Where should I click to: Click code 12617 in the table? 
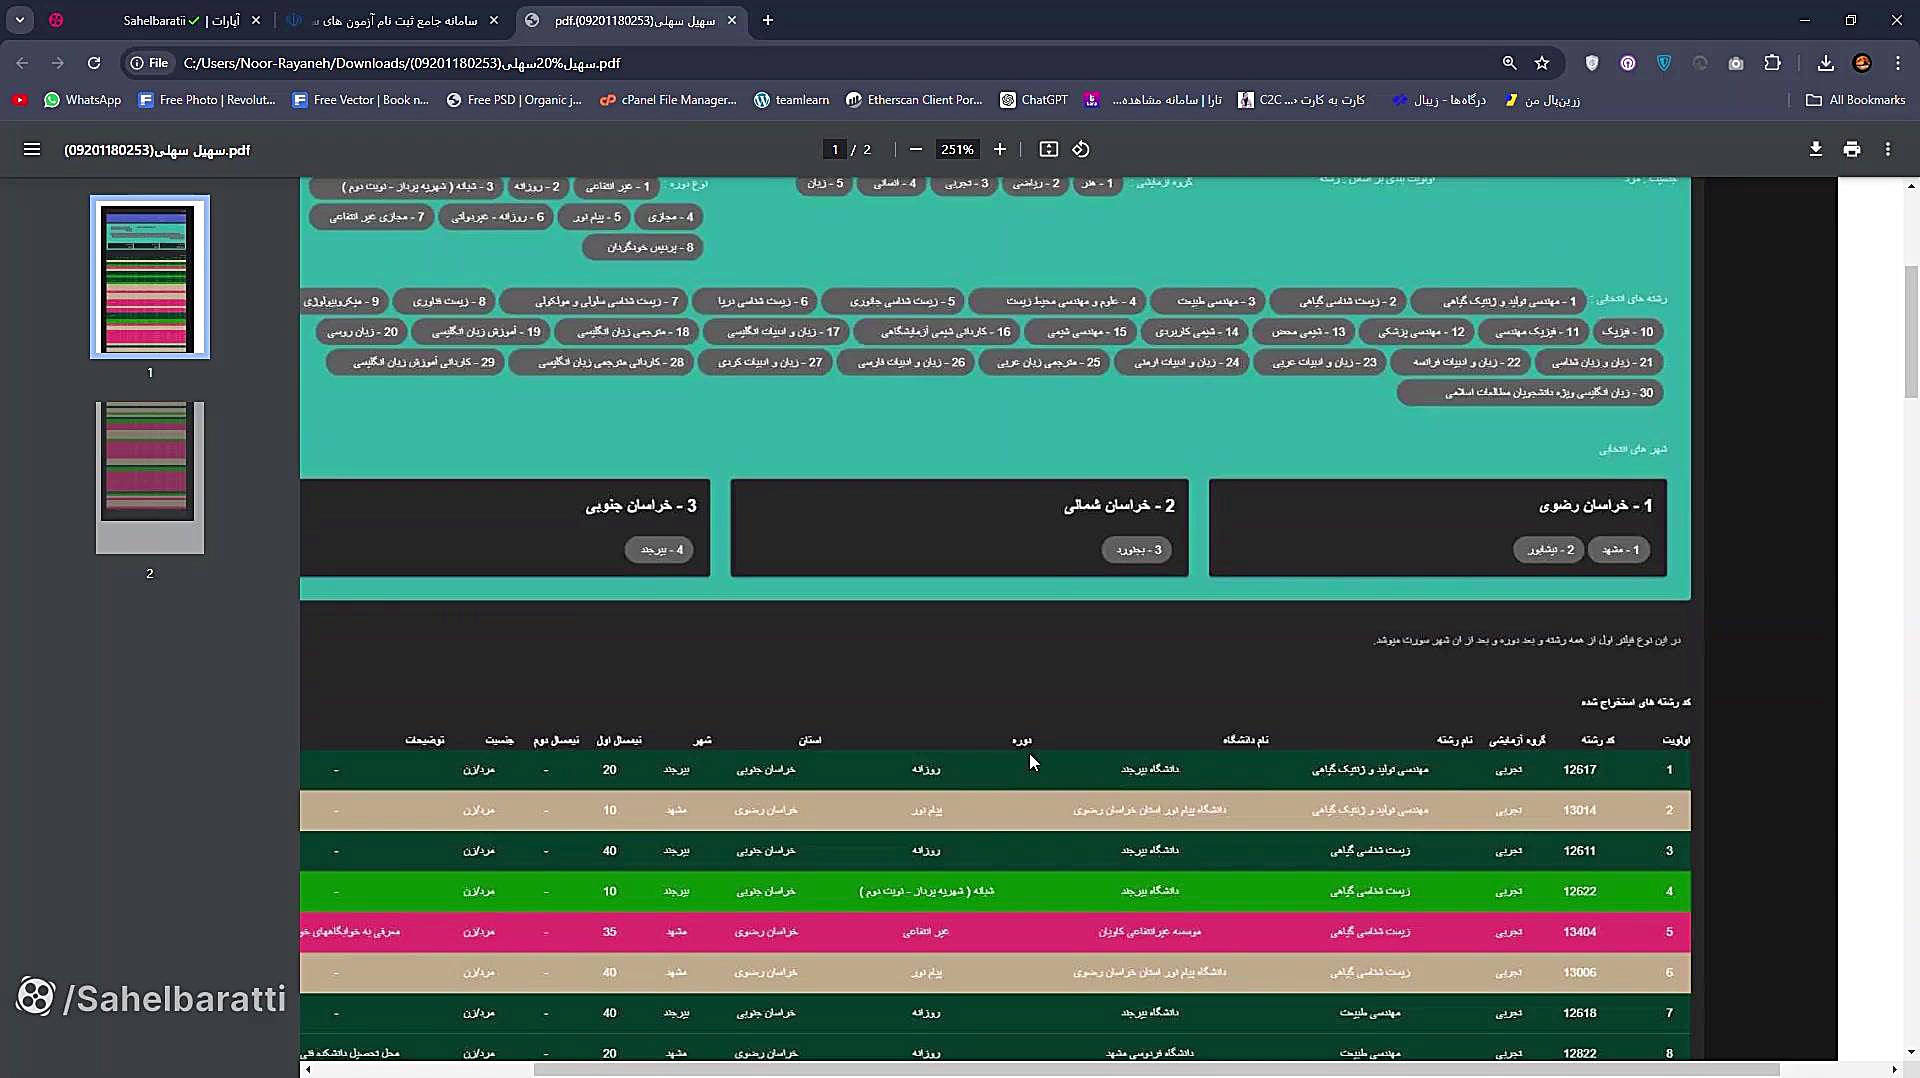point(1580,770)
